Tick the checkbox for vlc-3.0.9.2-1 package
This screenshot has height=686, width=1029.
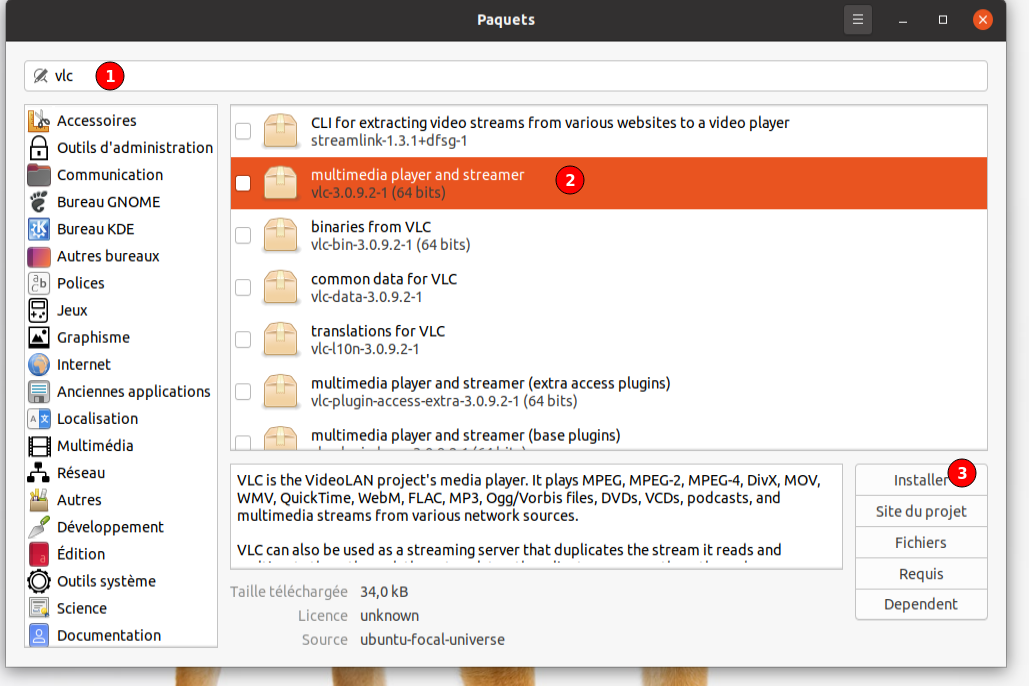[x=243, y=183]
